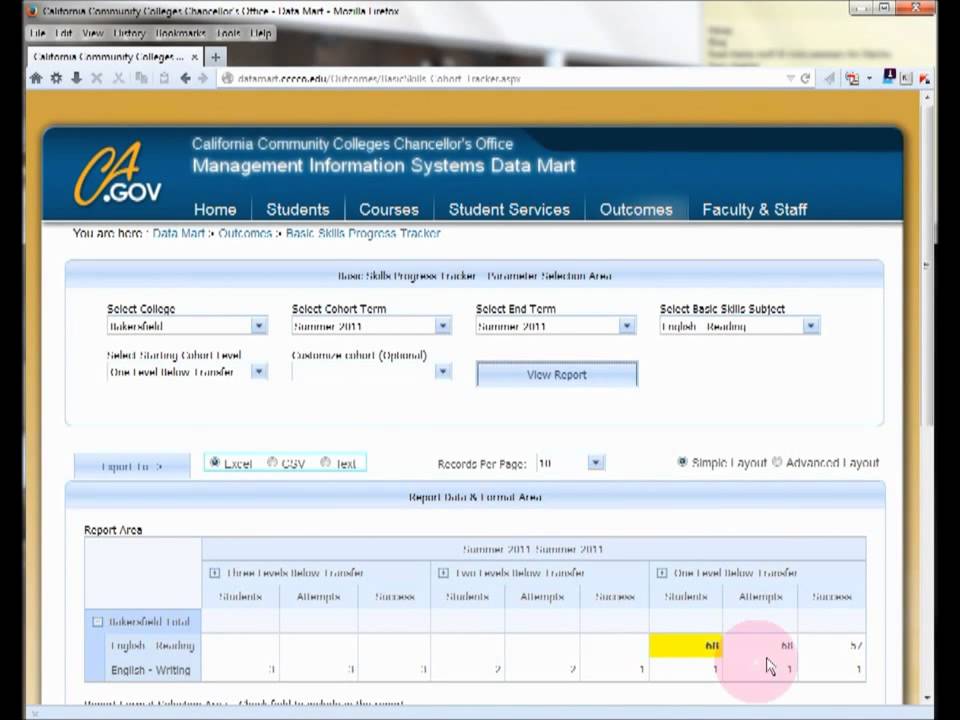960x720 pixels.
Task: Click the English - Writing row label
Action: tap(151, 670)
